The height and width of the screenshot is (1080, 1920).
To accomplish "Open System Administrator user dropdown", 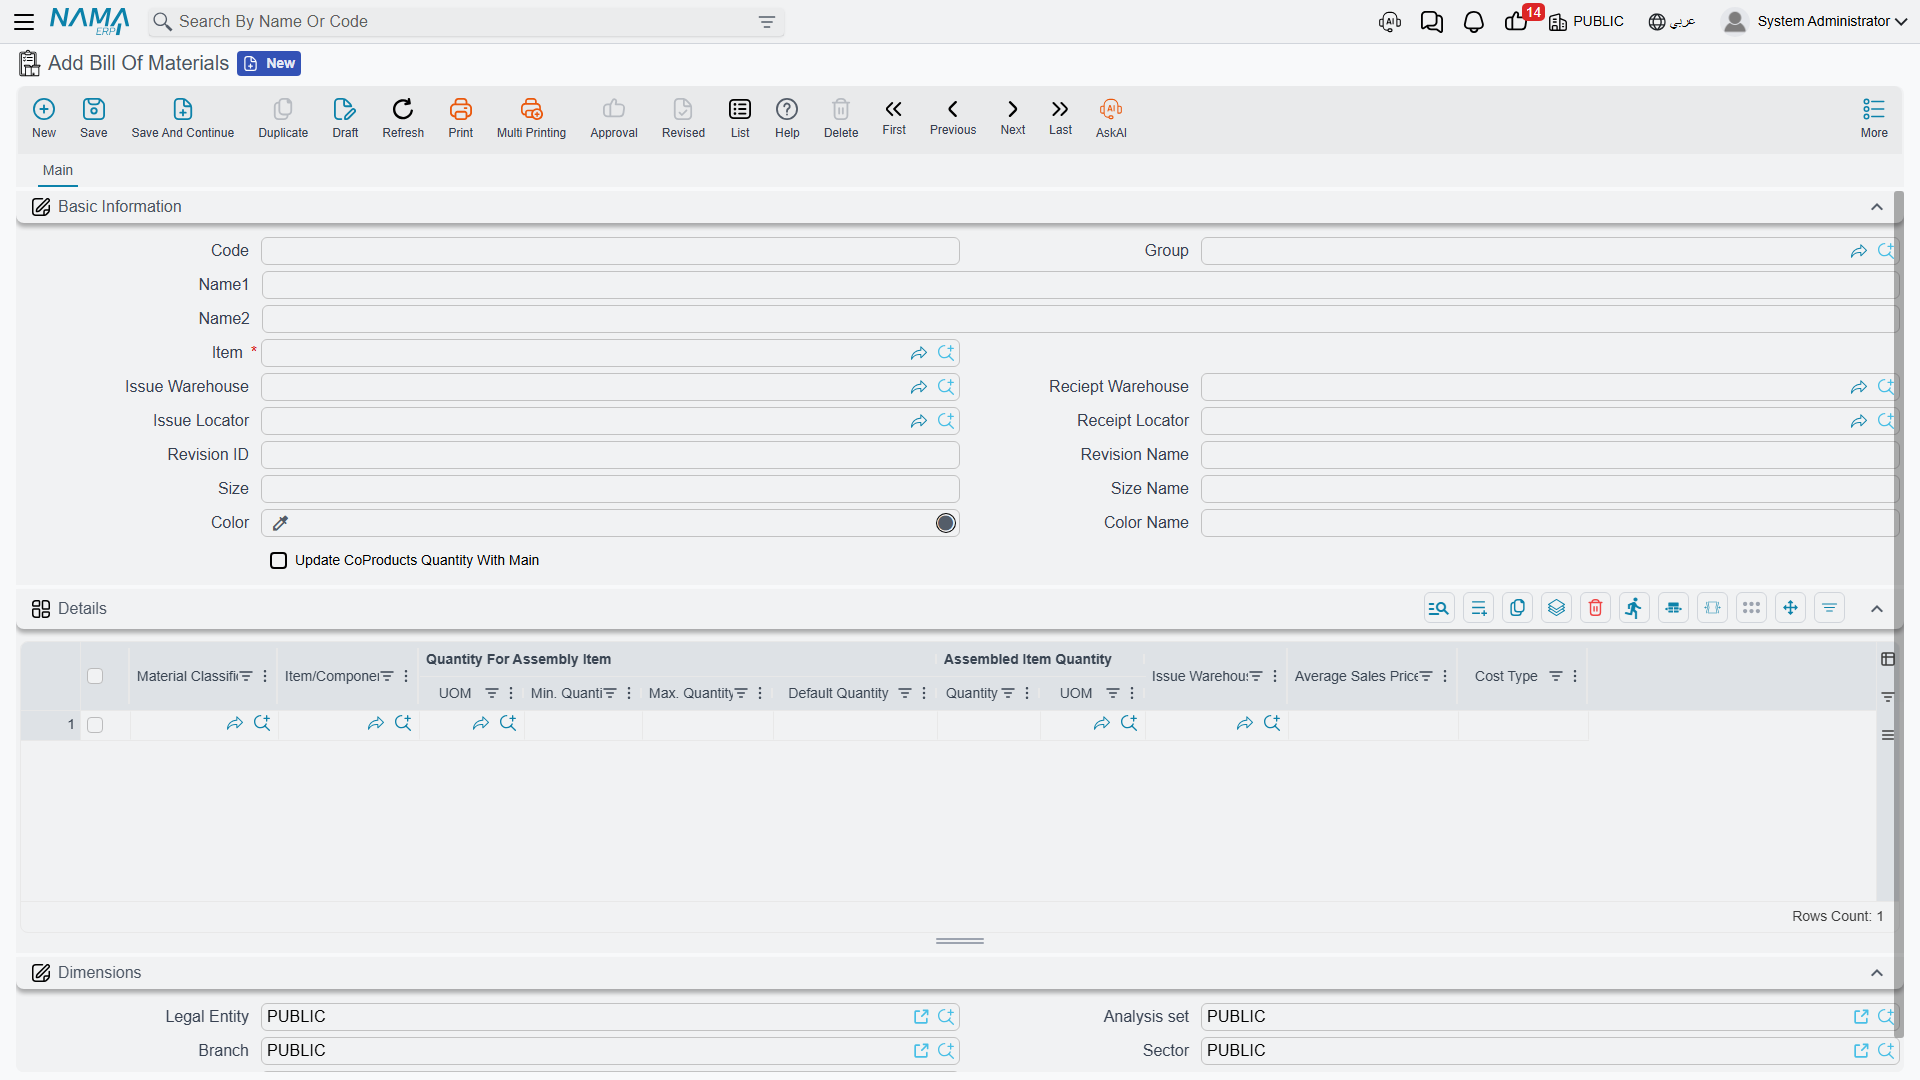I will 1815,21.
